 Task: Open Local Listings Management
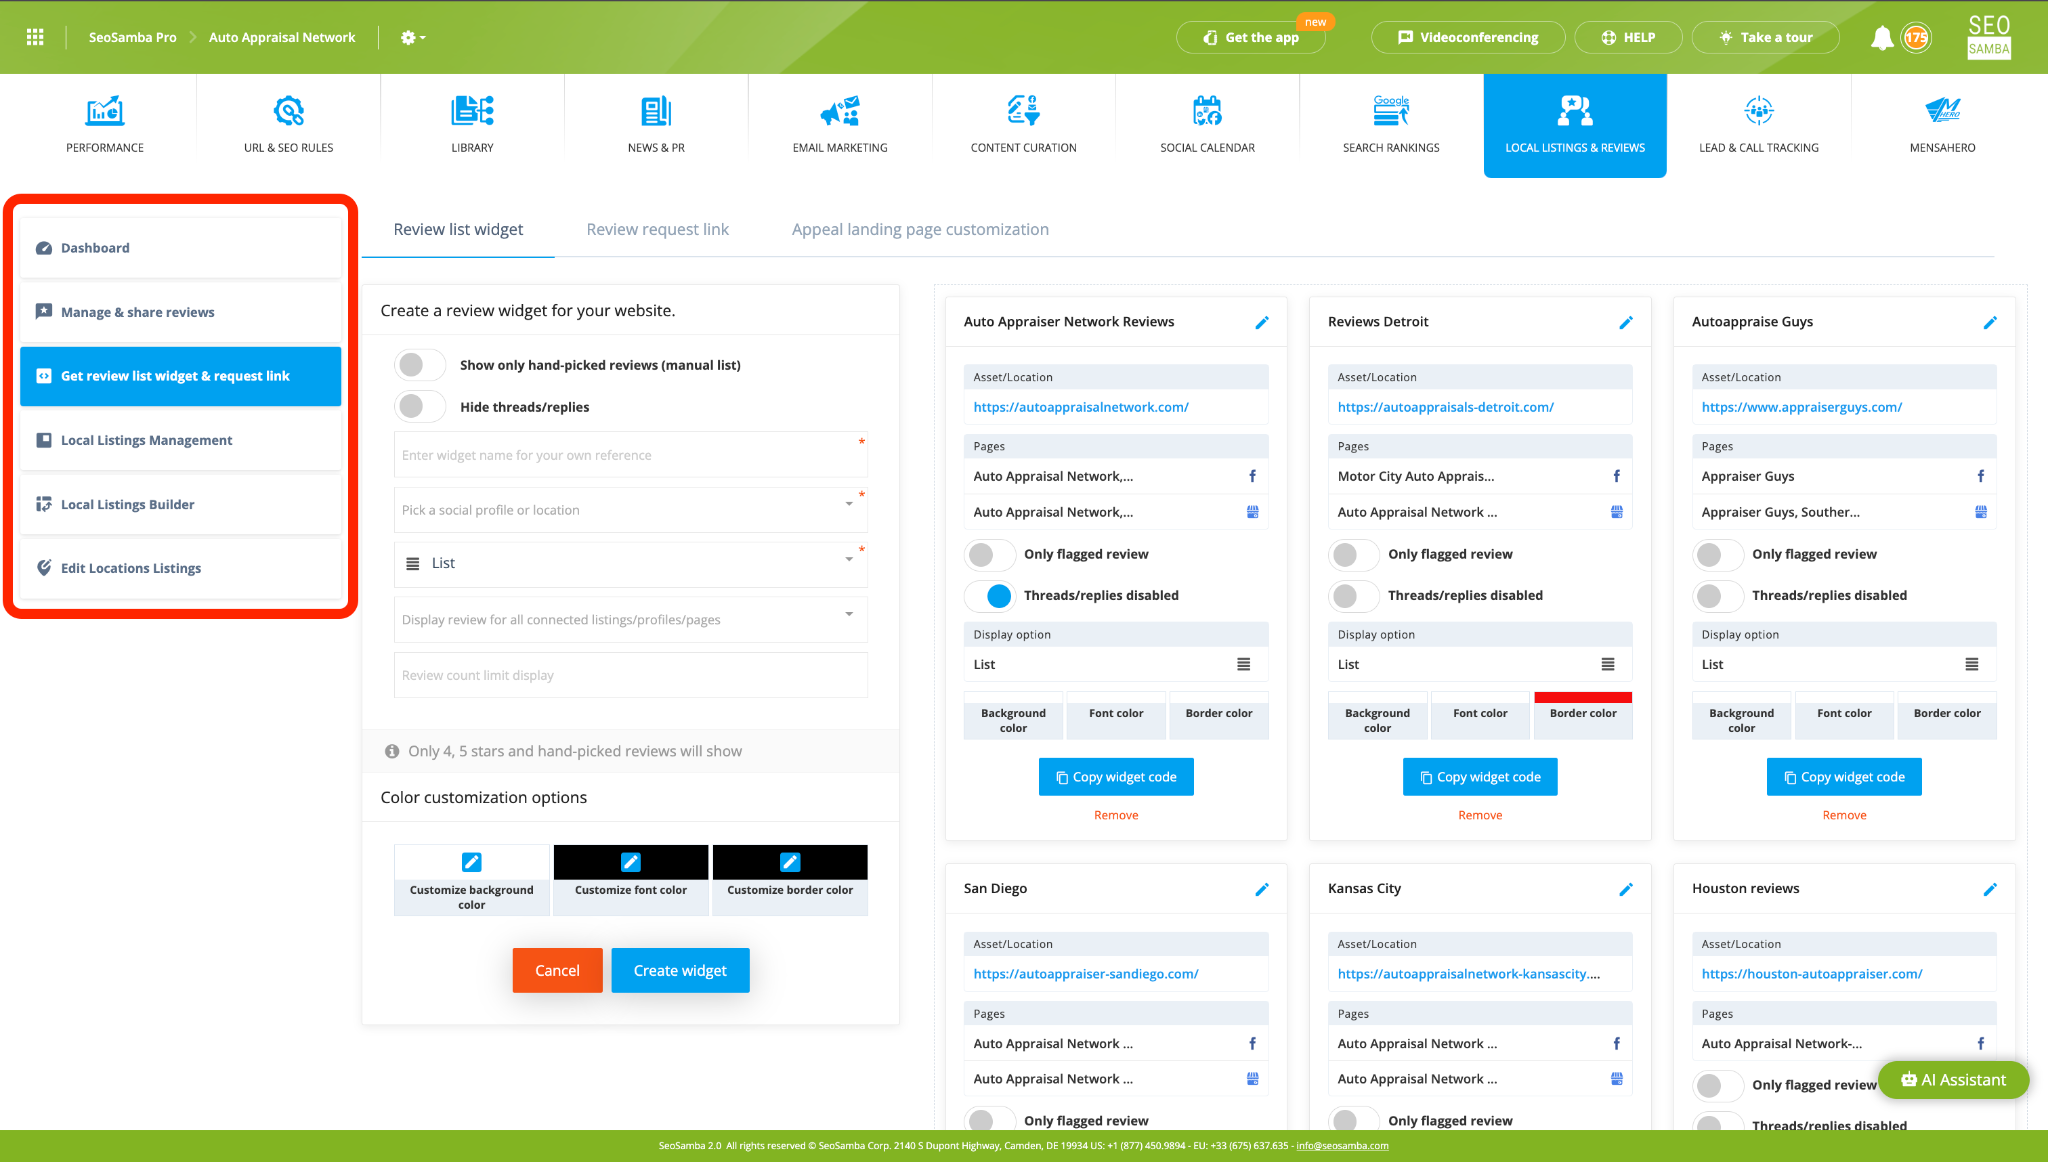click(x=181, y=440)
